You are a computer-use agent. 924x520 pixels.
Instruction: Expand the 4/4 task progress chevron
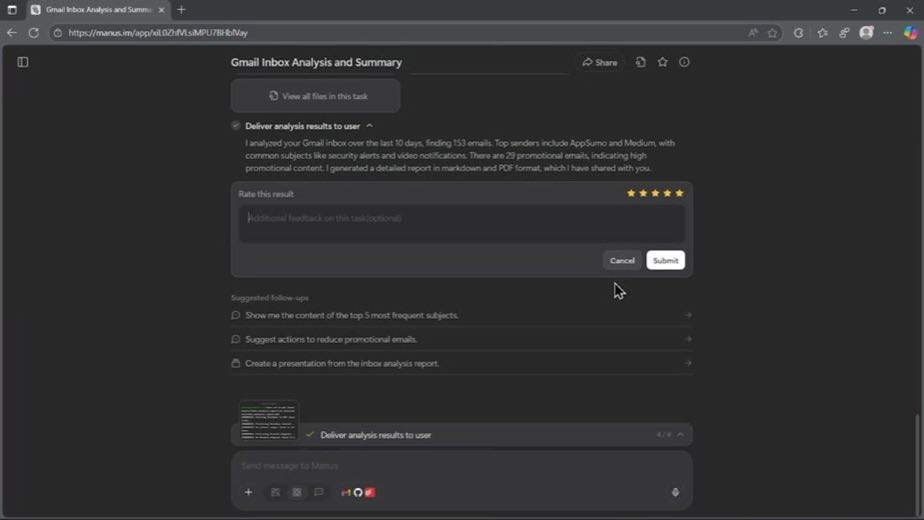click(x=681, y=435)
